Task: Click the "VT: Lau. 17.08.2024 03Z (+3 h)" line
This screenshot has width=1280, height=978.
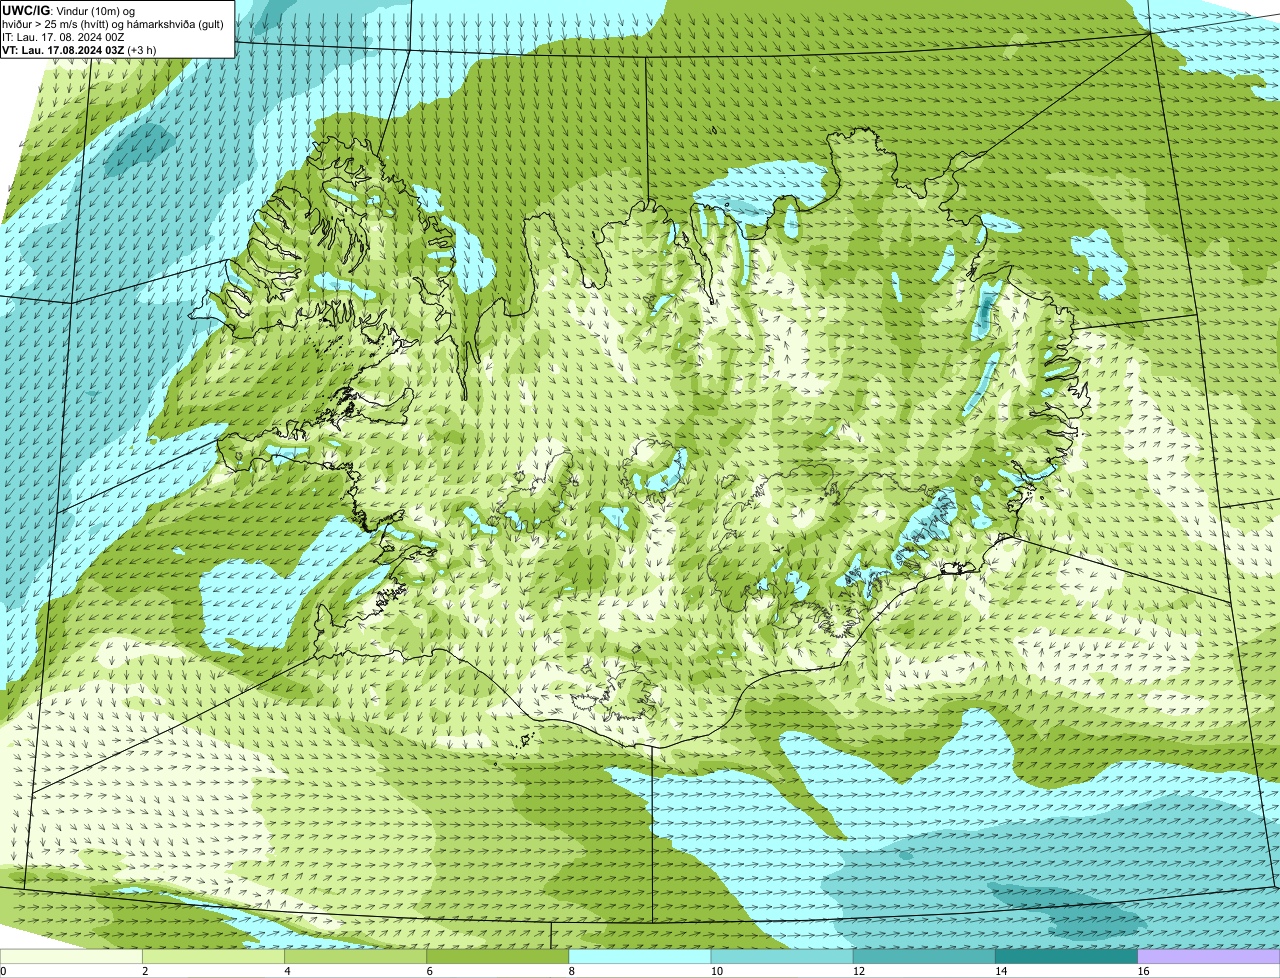Action: (79, 50)
